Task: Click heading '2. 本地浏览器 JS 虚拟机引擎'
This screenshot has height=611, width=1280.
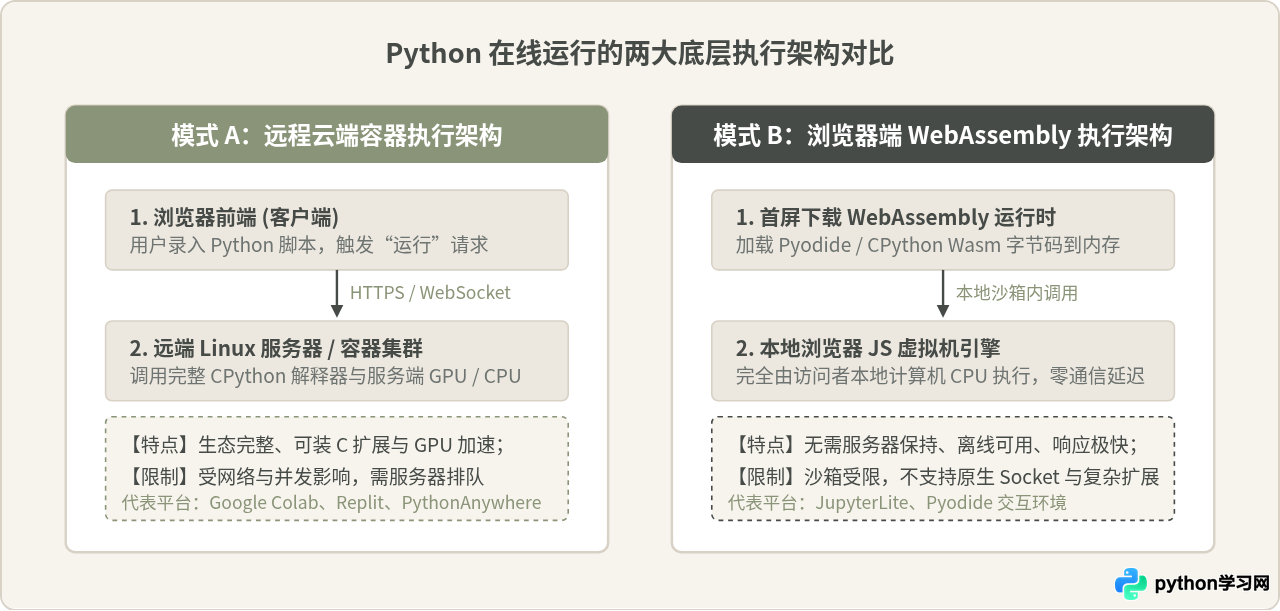Action: (x=868, y=348)
